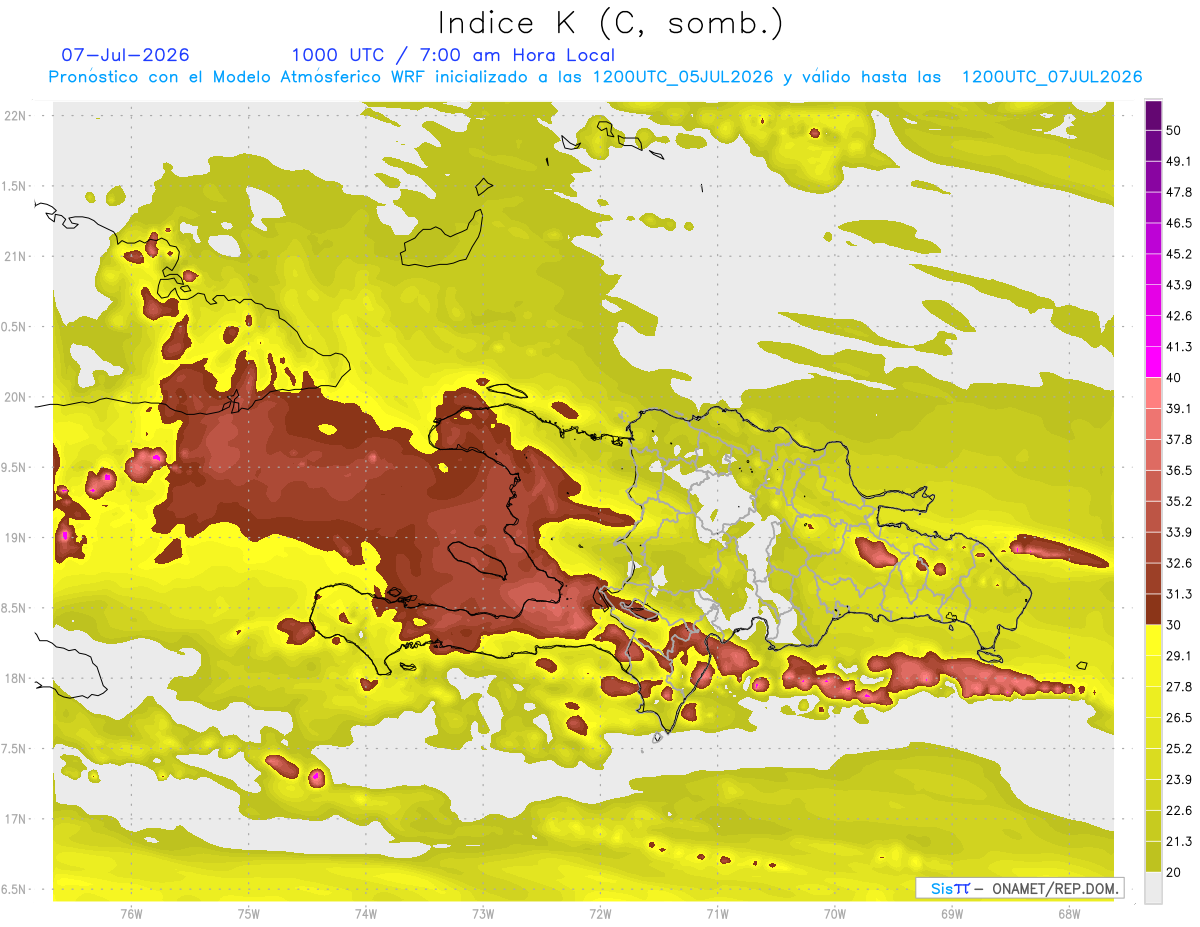The image size is (1200, 927).
Task: Click the colorbar value "32.6"
Action: 1179,563
